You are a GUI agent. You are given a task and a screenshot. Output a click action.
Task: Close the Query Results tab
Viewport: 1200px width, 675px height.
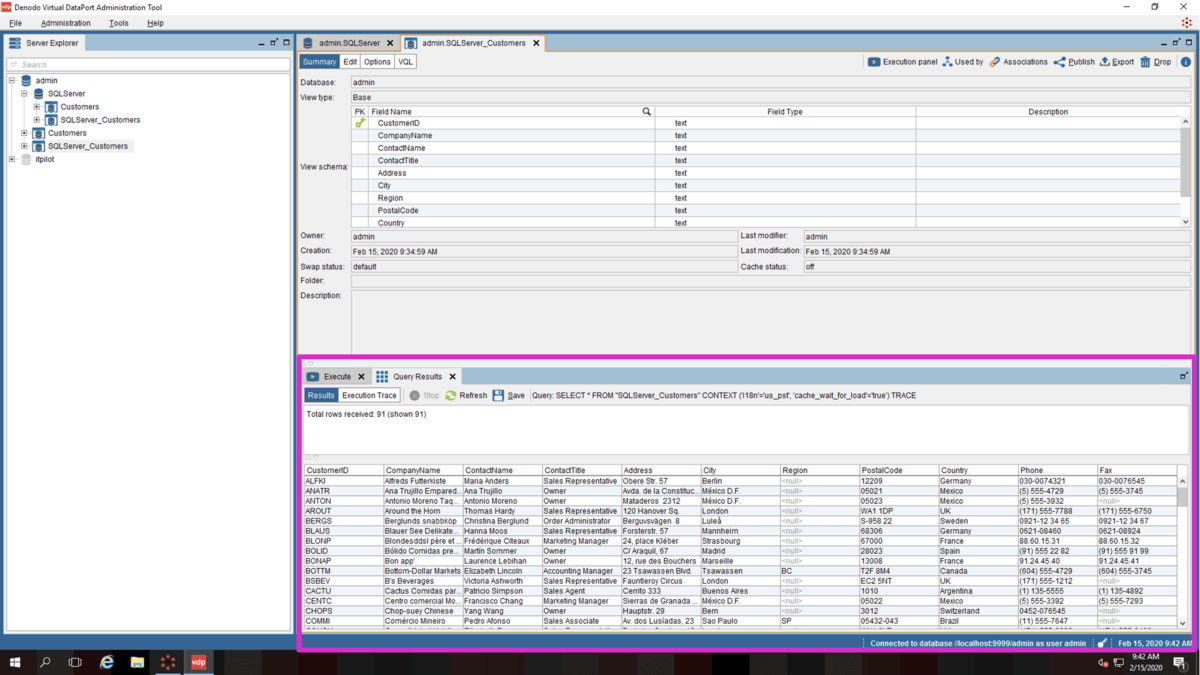pyautogui.click(x=452, y=377)
